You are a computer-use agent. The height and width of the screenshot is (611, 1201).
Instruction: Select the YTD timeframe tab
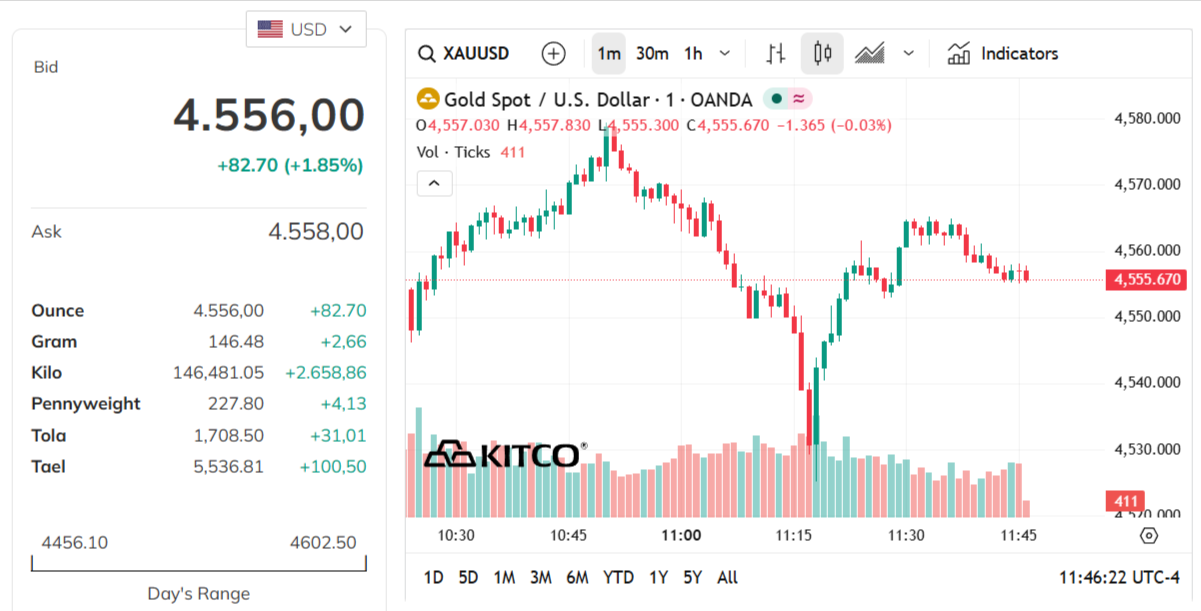(x=617, y=577)
